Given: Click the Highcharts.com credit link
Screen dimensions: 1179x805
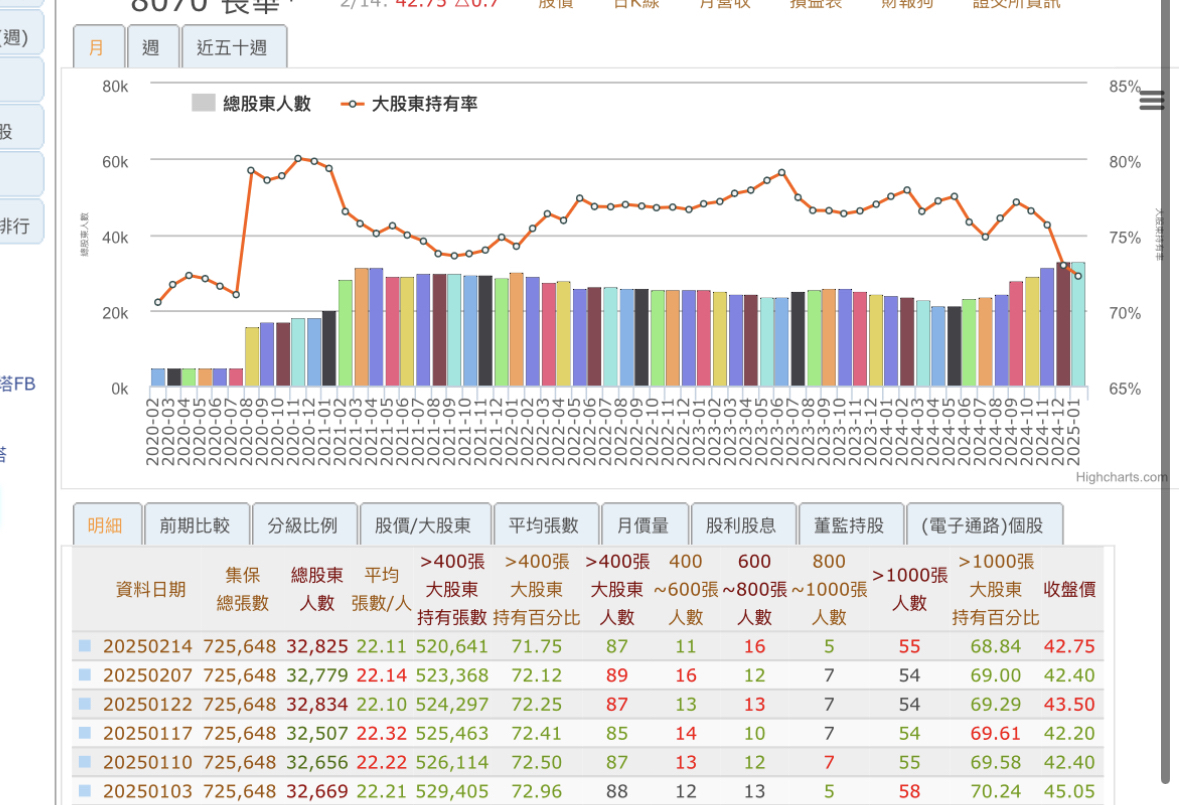Looking at the screenshot, I should [1120, 477].
